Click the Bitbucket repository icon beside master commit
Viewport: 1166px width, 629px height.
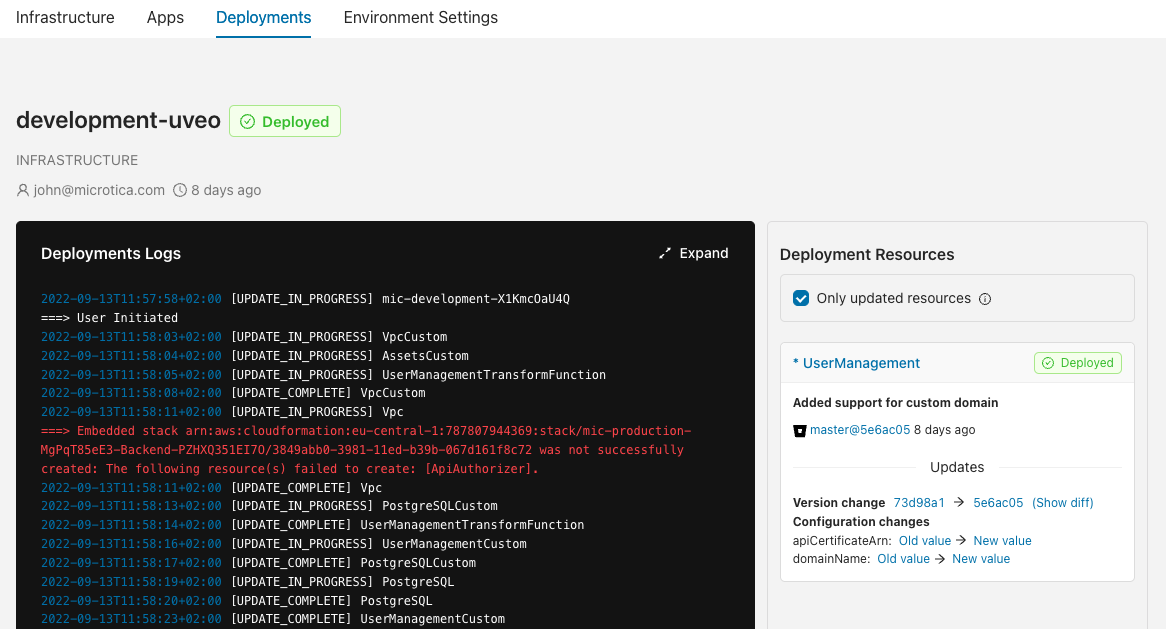pos(799,430)
